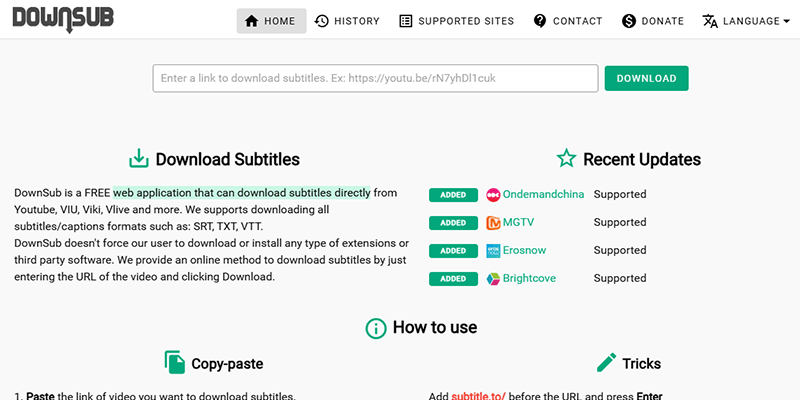Open the Home nav tab

[x=271, y=21]
